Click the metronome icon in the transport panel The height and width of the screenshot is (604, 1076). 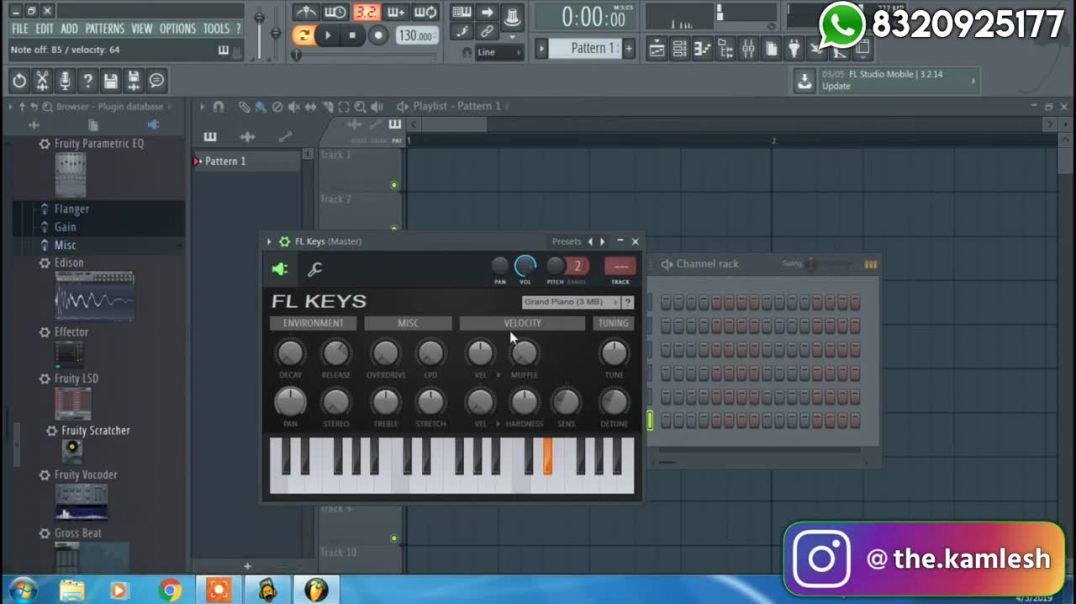[306, 12]
